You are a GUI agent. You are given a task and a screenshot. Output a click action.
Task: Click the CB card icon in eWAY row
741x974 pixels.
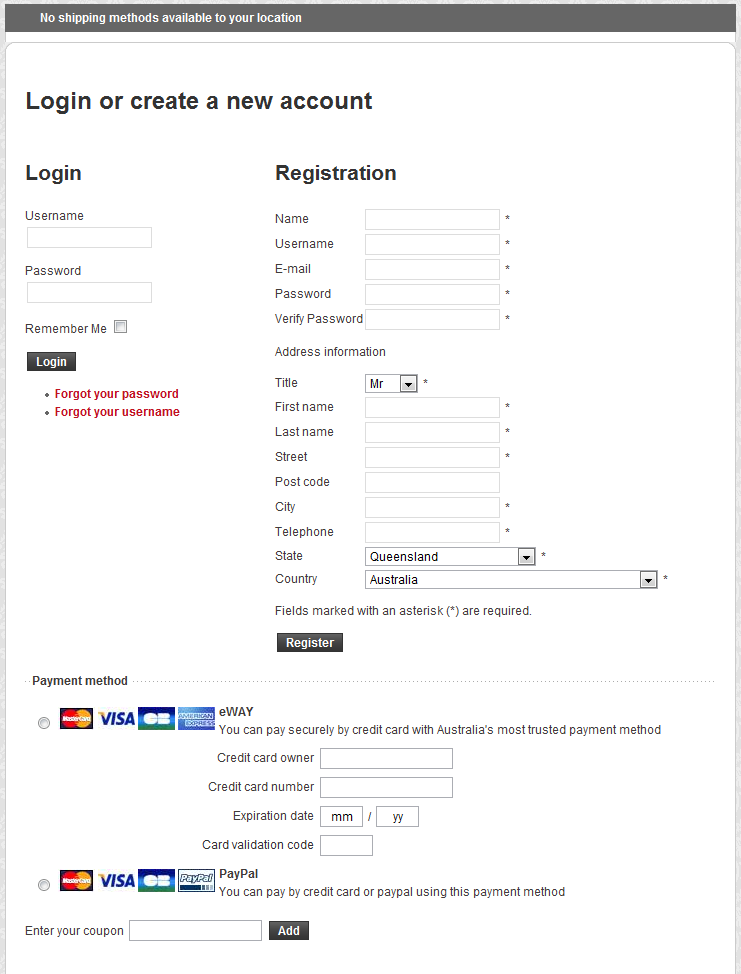(x=156, y=719)
